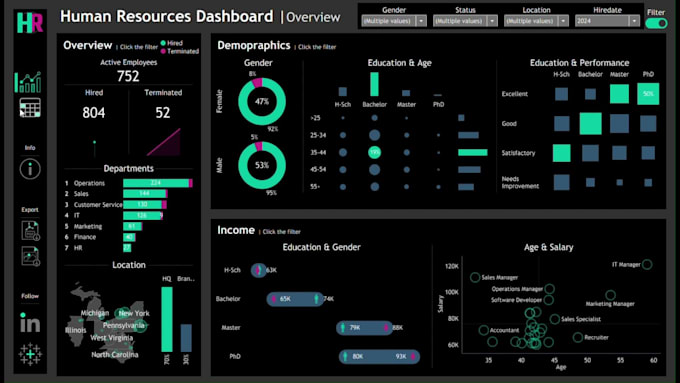Click the Finance department bar
The width and height of the screenshot is (680, 383).
click(129, 237)
